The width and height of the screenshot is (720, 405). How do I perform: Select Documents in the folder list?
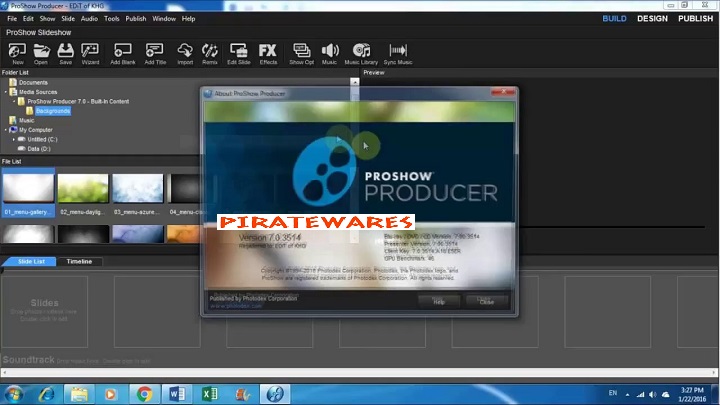coord(33,83)
